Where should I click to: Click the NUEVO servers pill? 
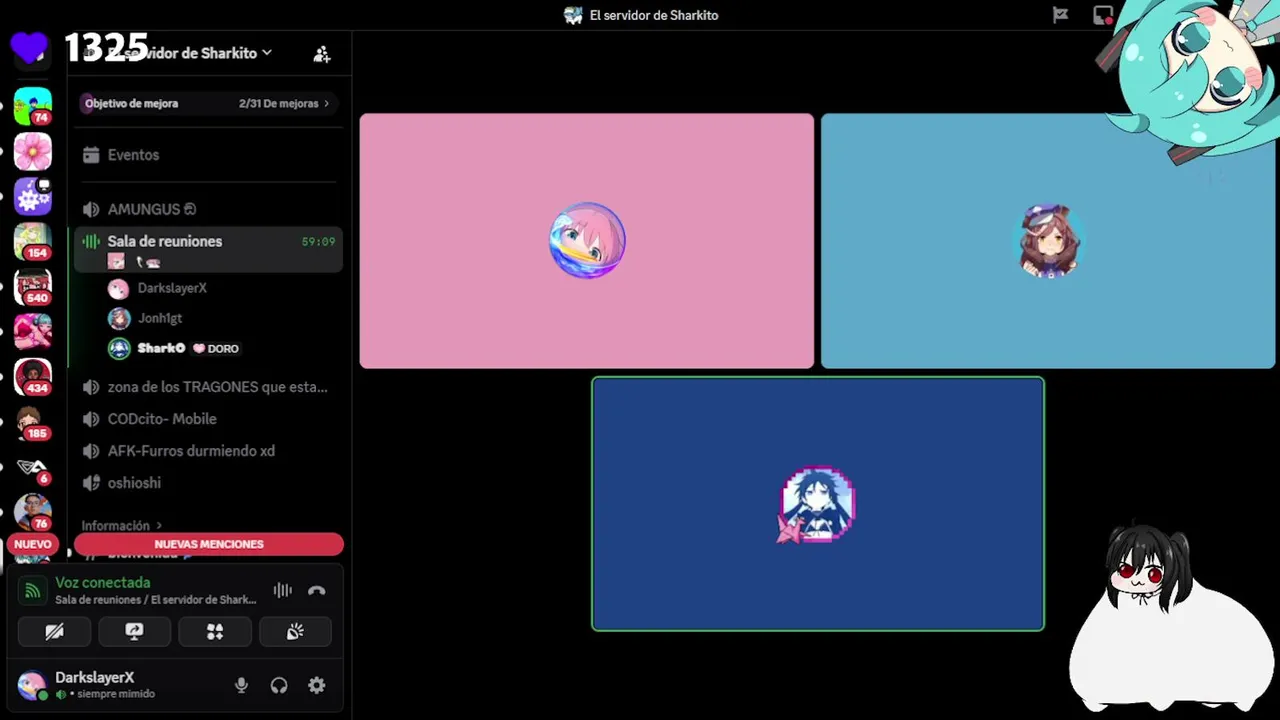tap(33, 544)
